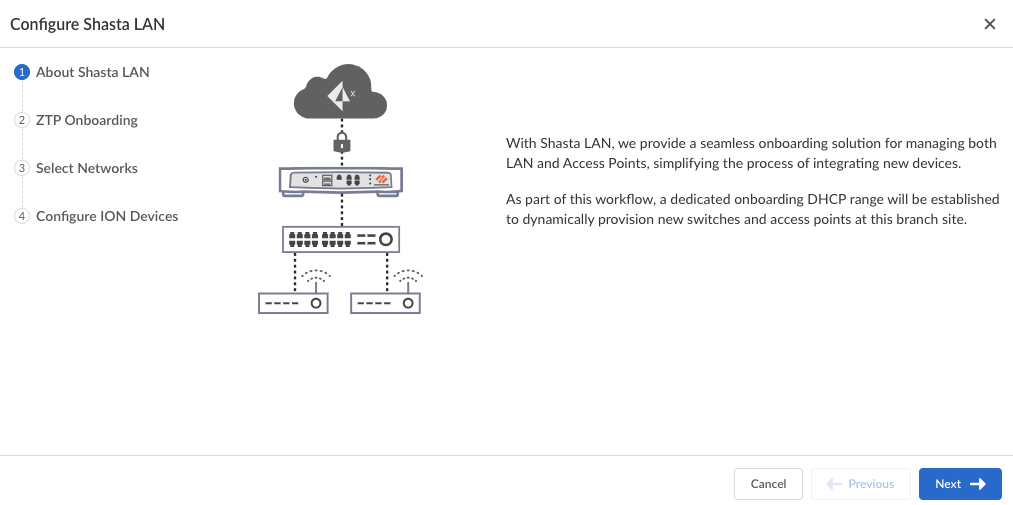Cancel the Shasta LAN configuration
The image size is (1013, 505).
pyautogui.click(x=768, y=484)
